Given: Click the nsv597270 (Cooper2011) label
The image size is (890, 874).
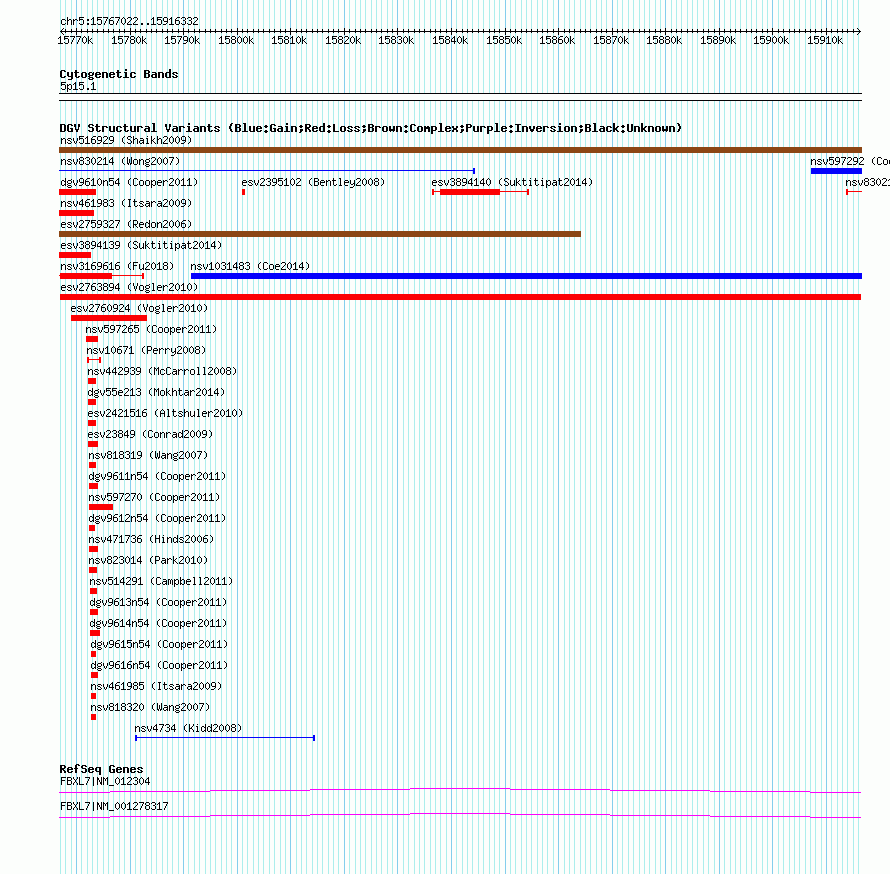Looking at the screenshot, I should [x=154, y=497].
